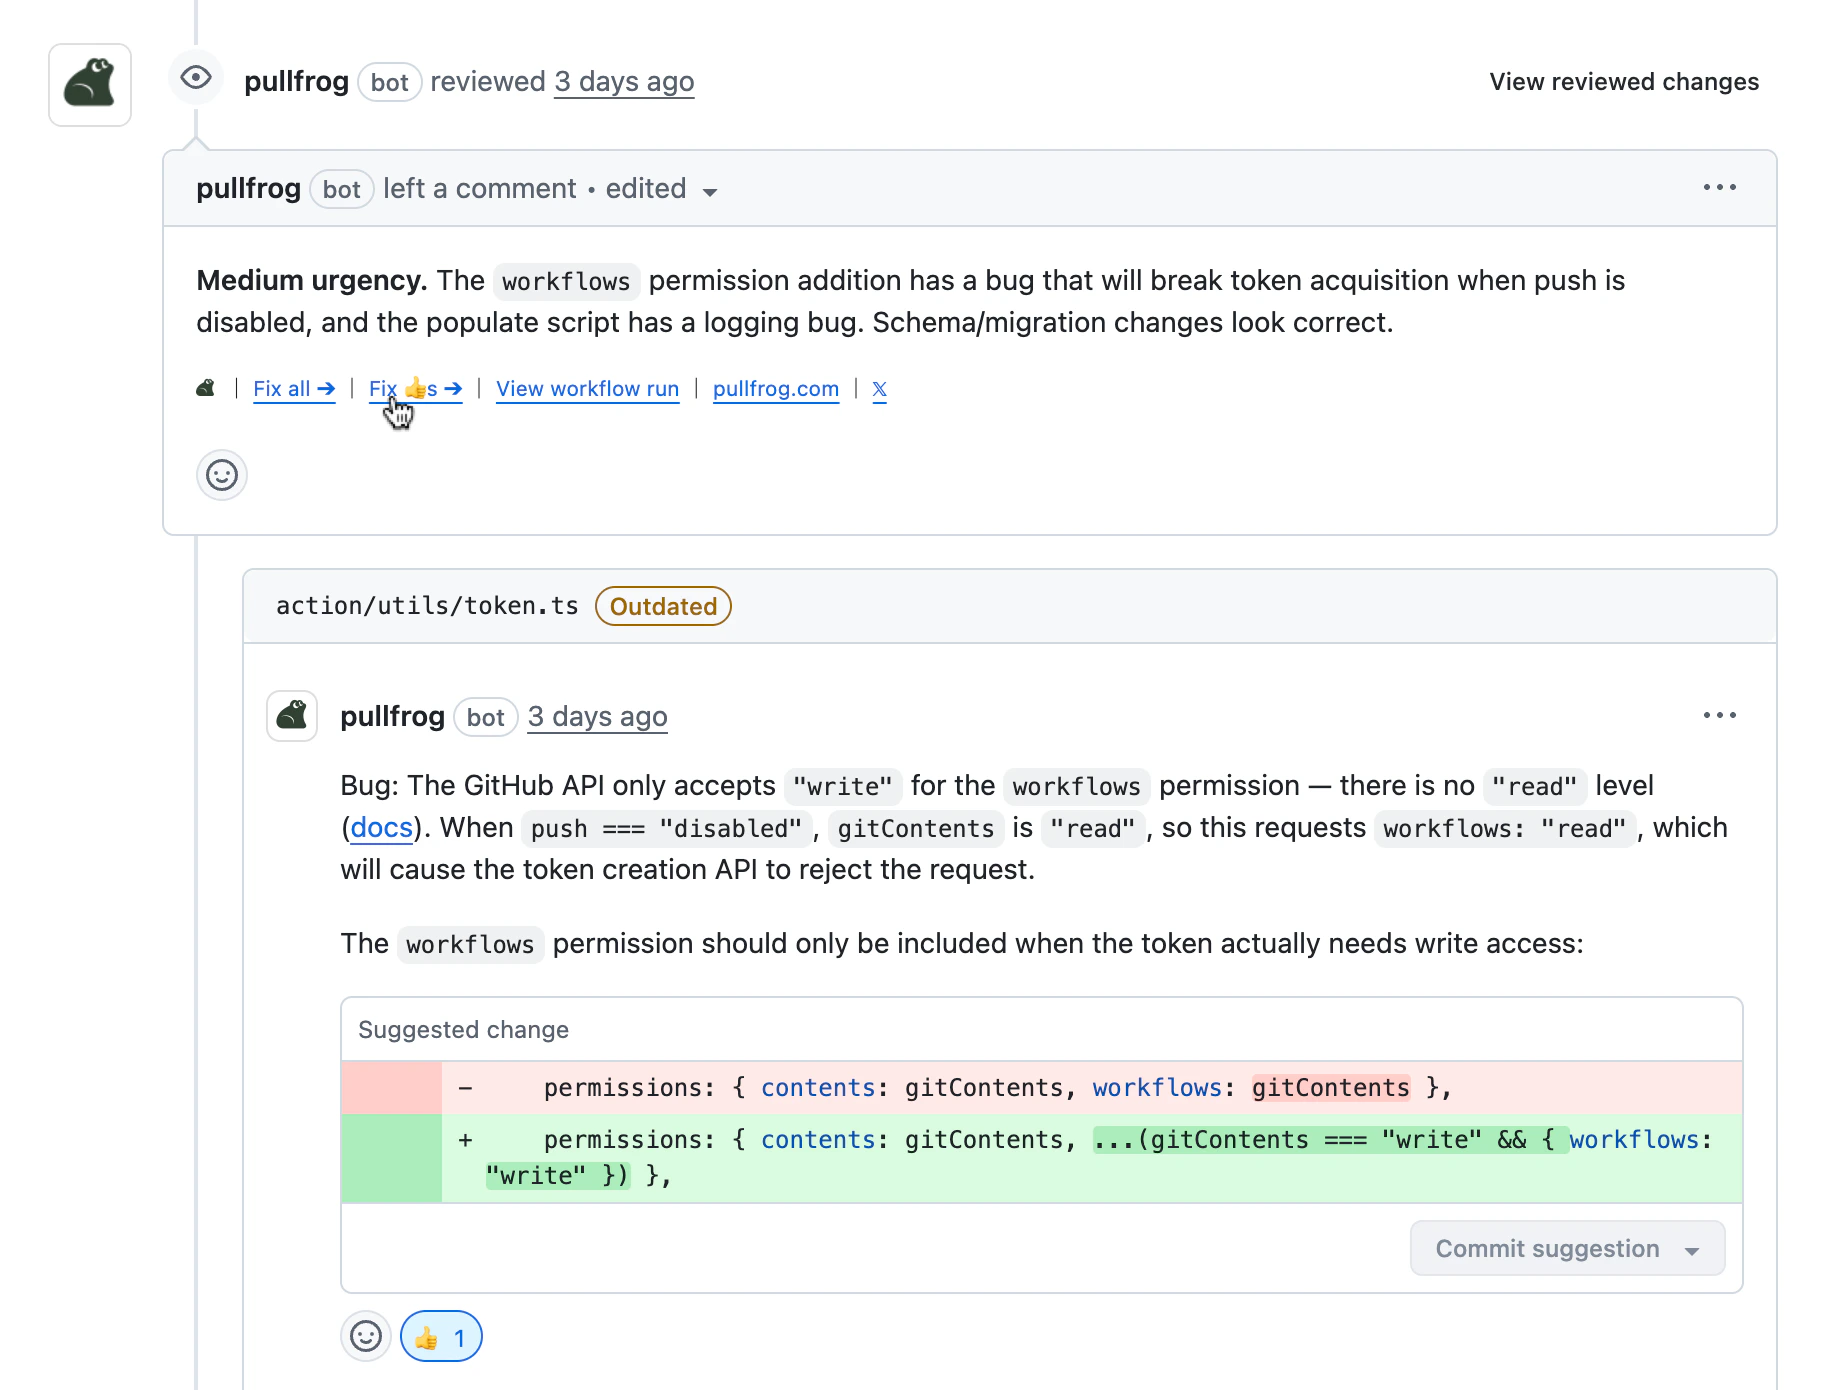Open View workflow run link
This screenshot has height=1390, width=1823.
coord(588,389)
